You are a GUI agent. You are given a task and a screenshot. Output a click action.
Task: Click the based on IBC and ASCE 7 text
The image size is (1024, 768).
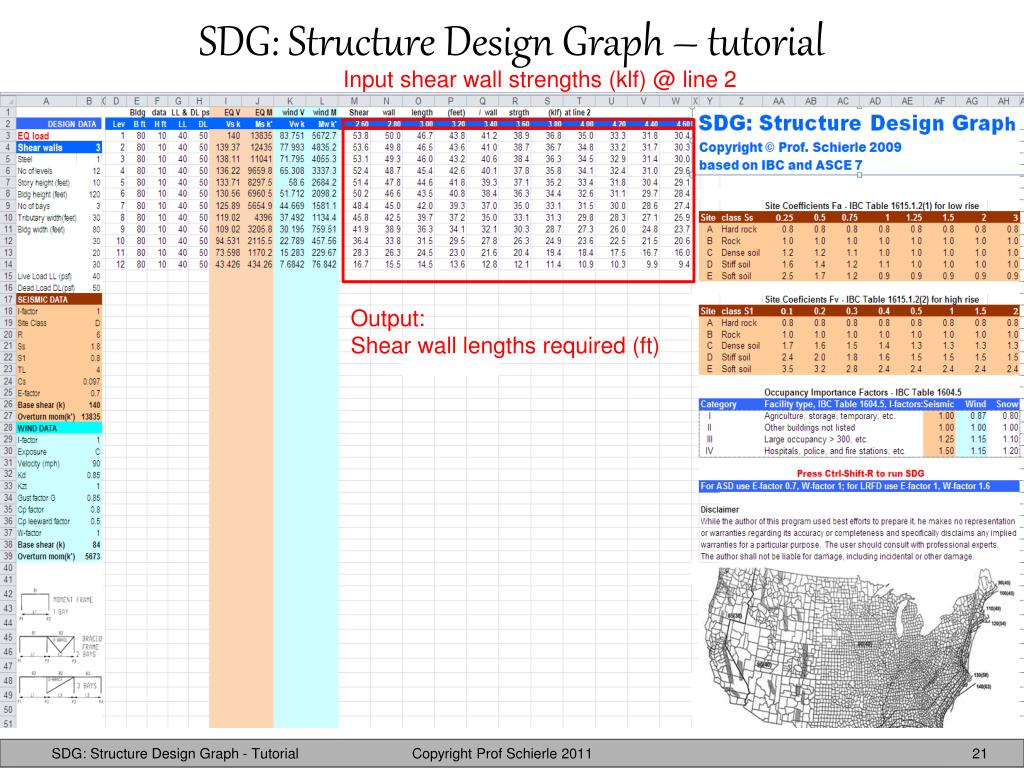(x=780, y=165)
